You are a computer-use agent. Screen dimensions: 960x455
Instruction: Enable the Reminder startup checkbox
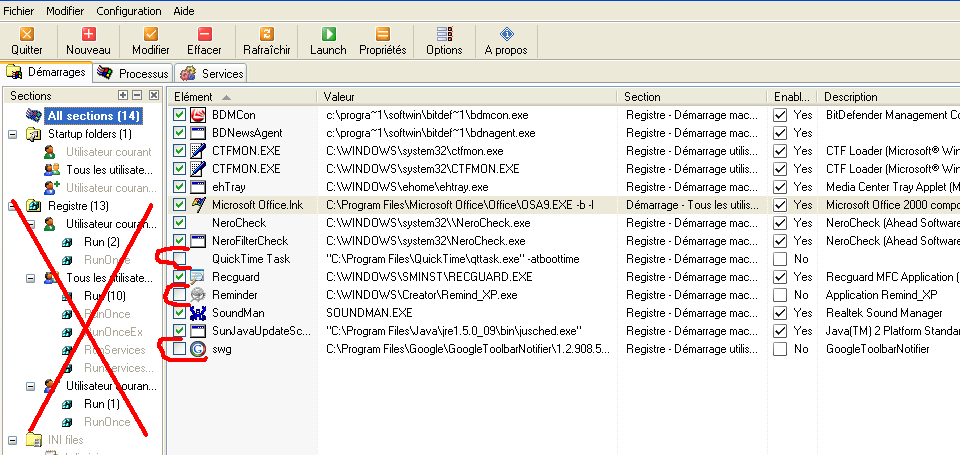click(179, 295)
